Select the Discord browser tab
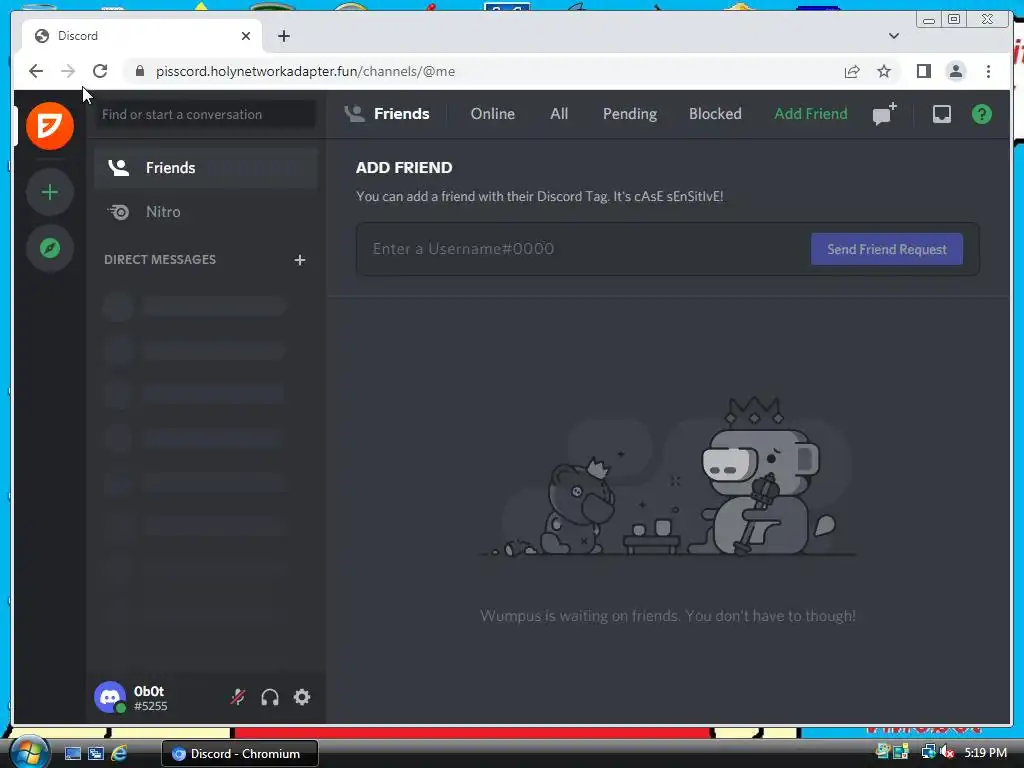 (x=142, y=36)
